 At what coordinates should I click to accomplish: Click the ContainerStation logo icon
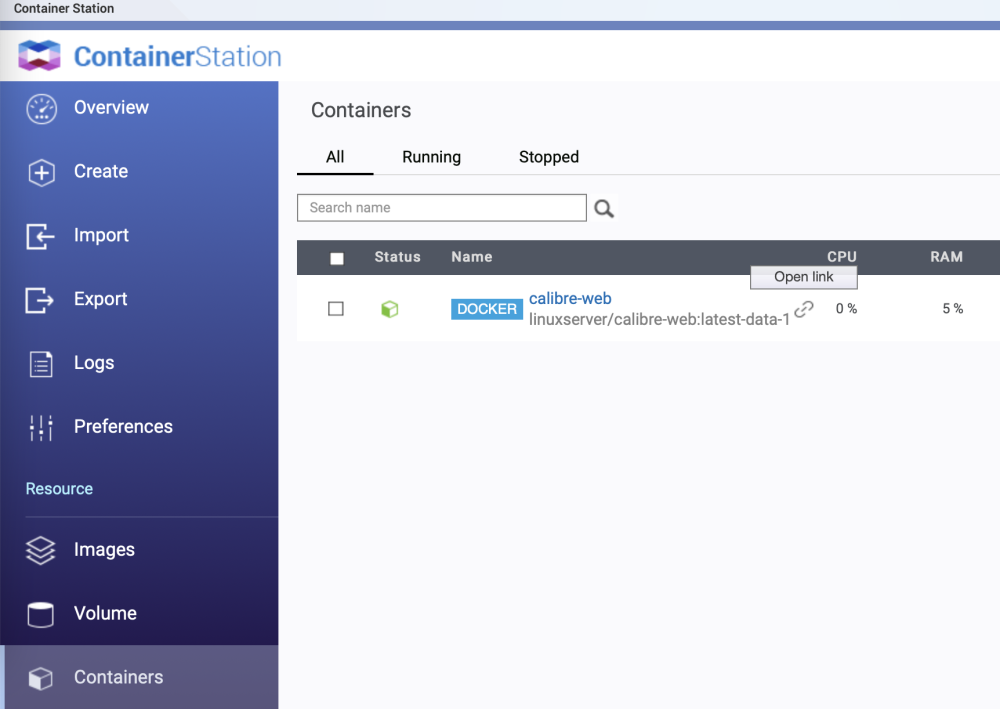40,55
